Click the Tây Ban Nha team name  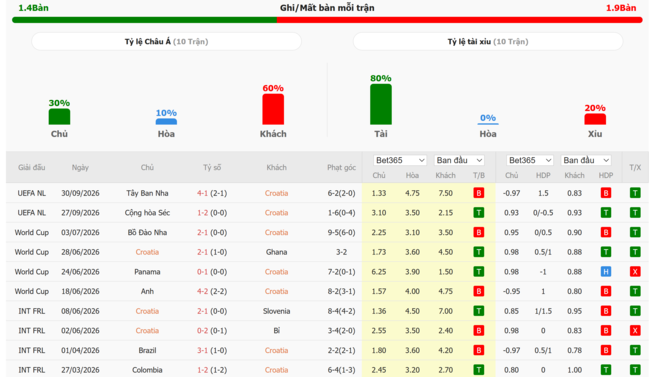pos(147,193)
